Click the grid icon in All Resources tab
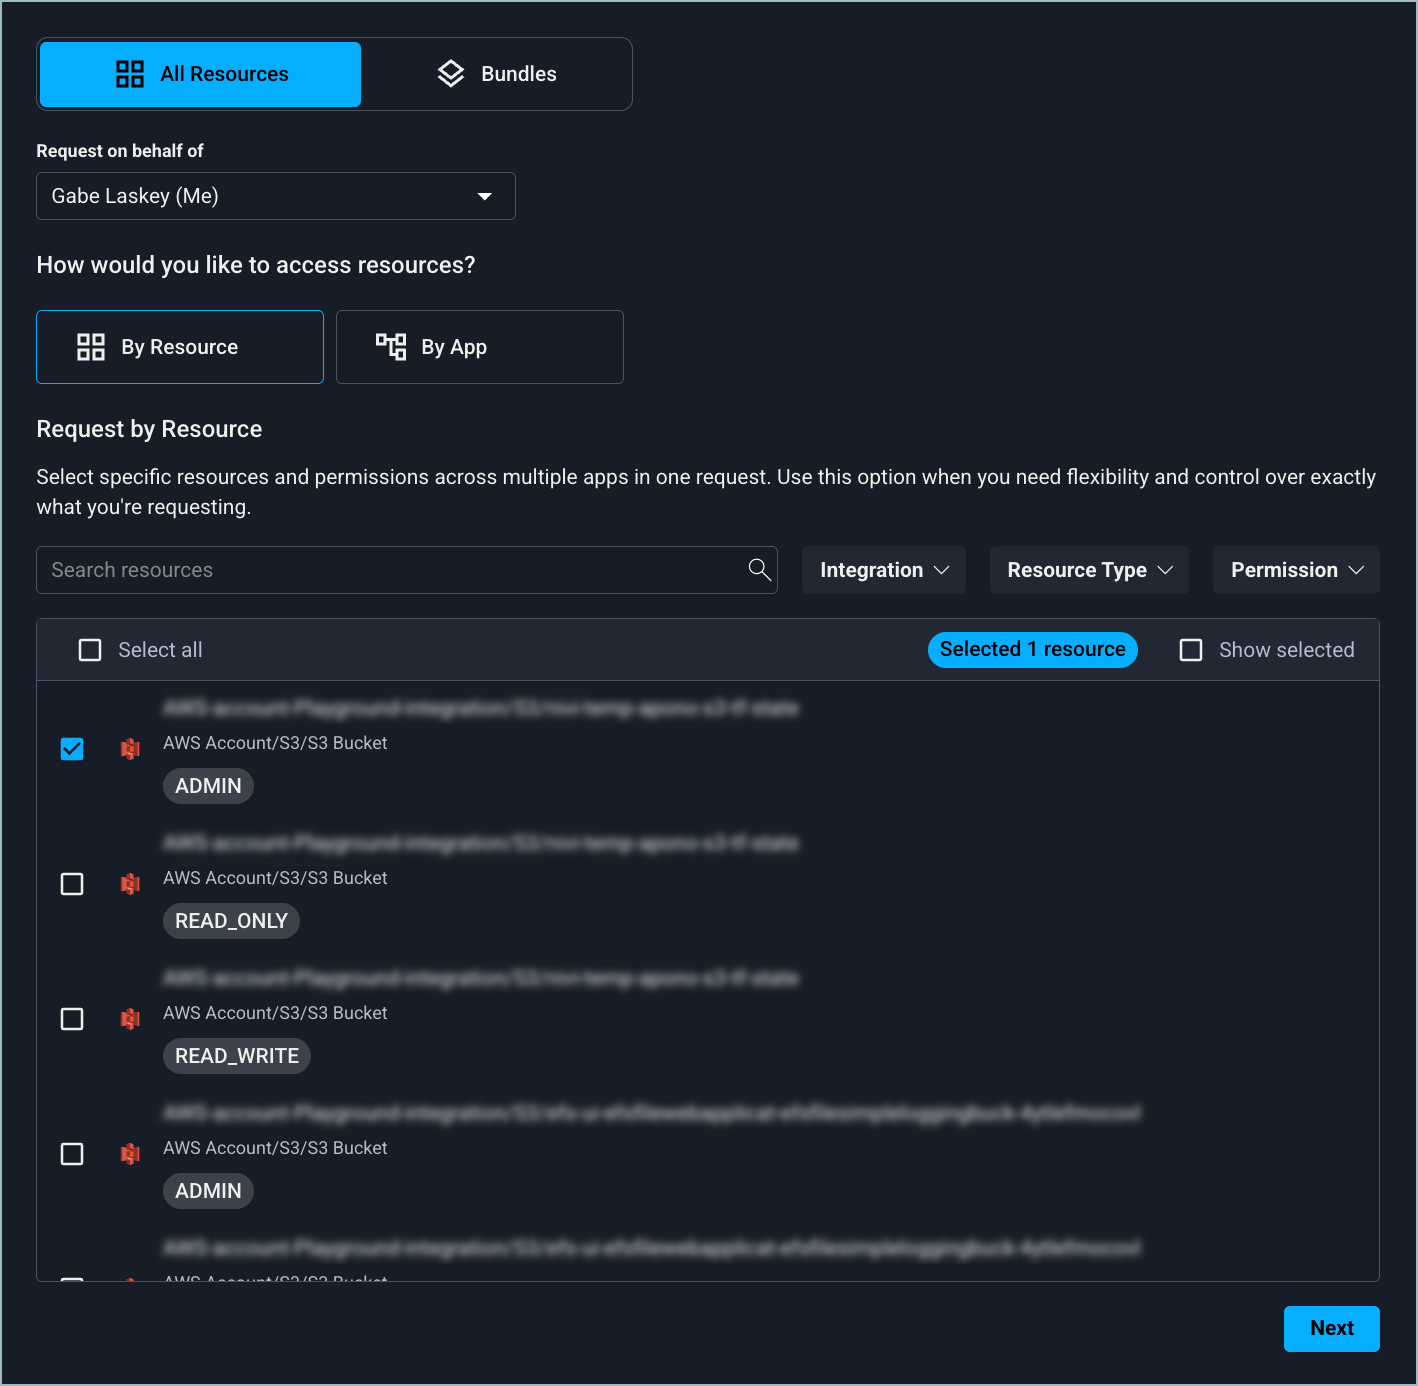This screenshot has height=1386, width=1418. point(130,74)
